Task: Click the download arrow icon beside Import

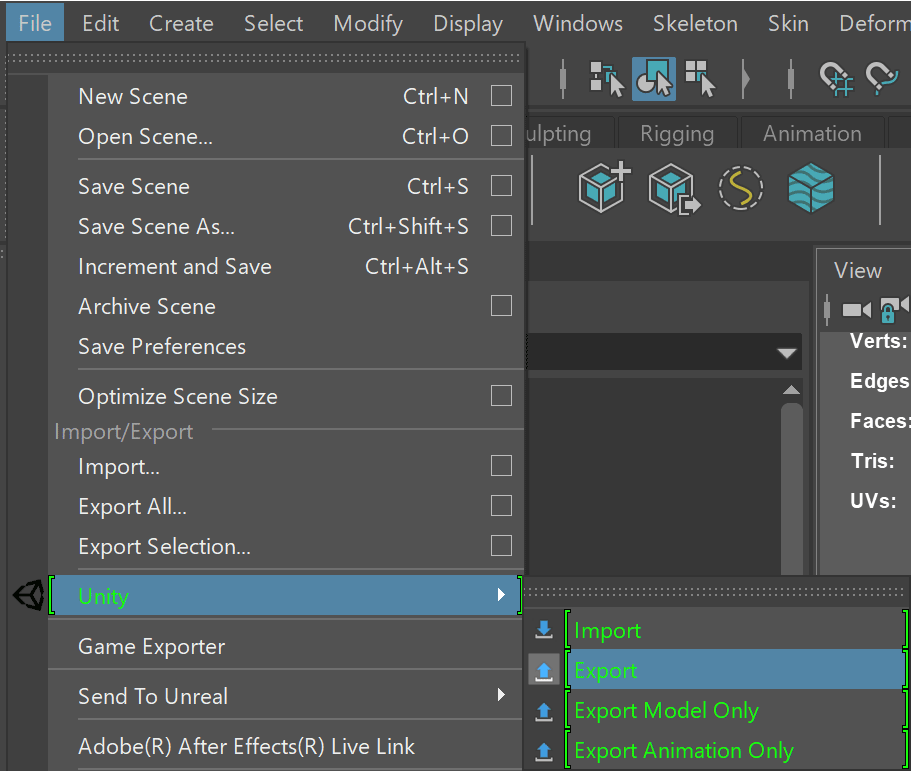Action: 544,630
